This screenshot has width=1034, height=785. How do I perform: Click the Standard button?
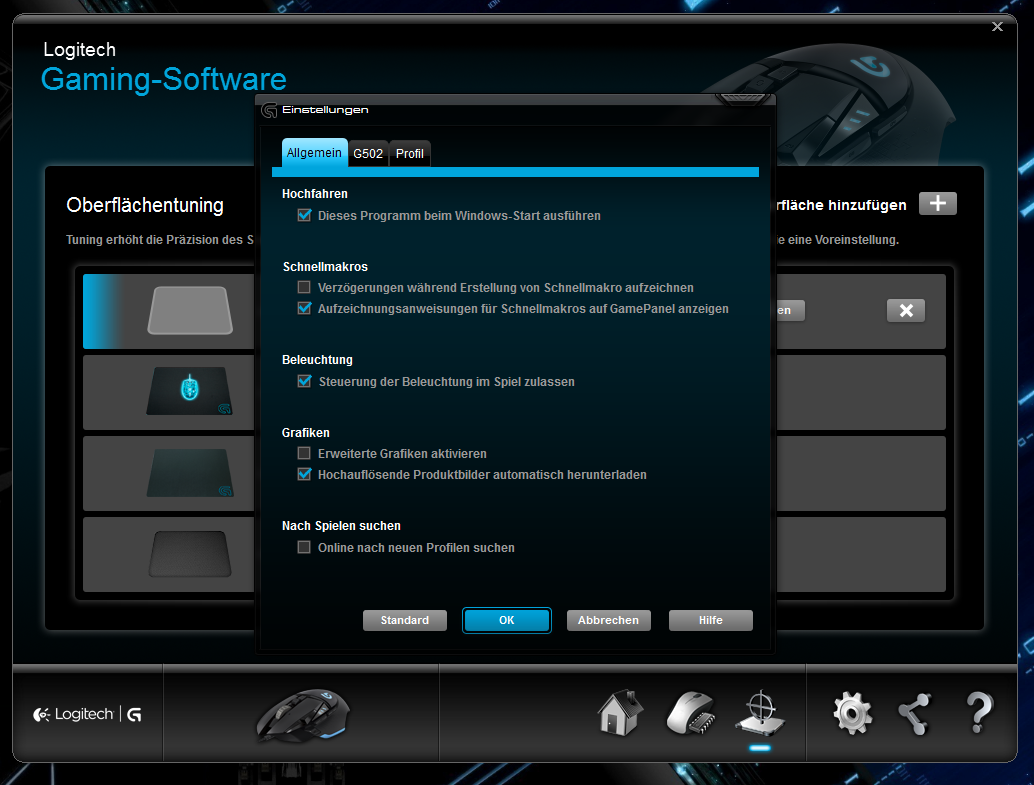405,620
